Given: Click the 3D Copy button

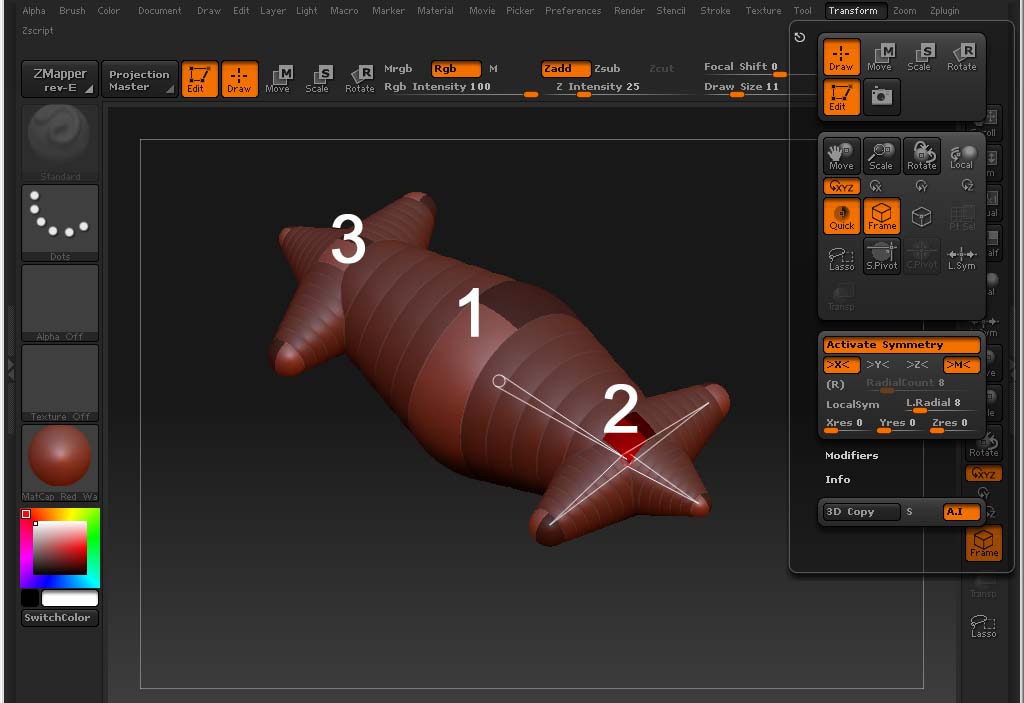Looking at the screenshot, I should pos(860,511).
